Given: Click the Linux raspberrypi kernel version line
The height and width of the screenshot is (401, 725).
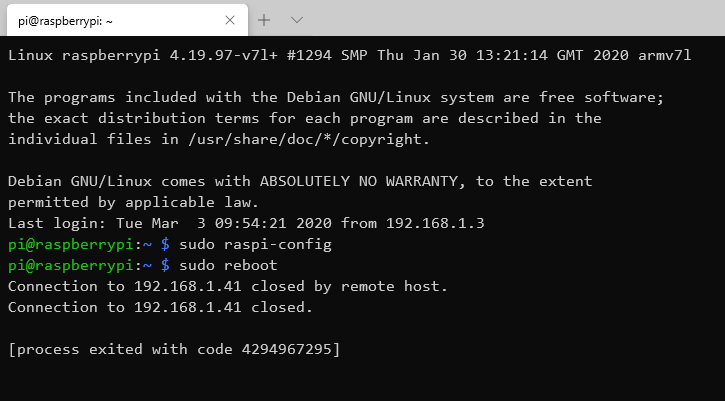Looking at the screenshot, I should (350, 56).
